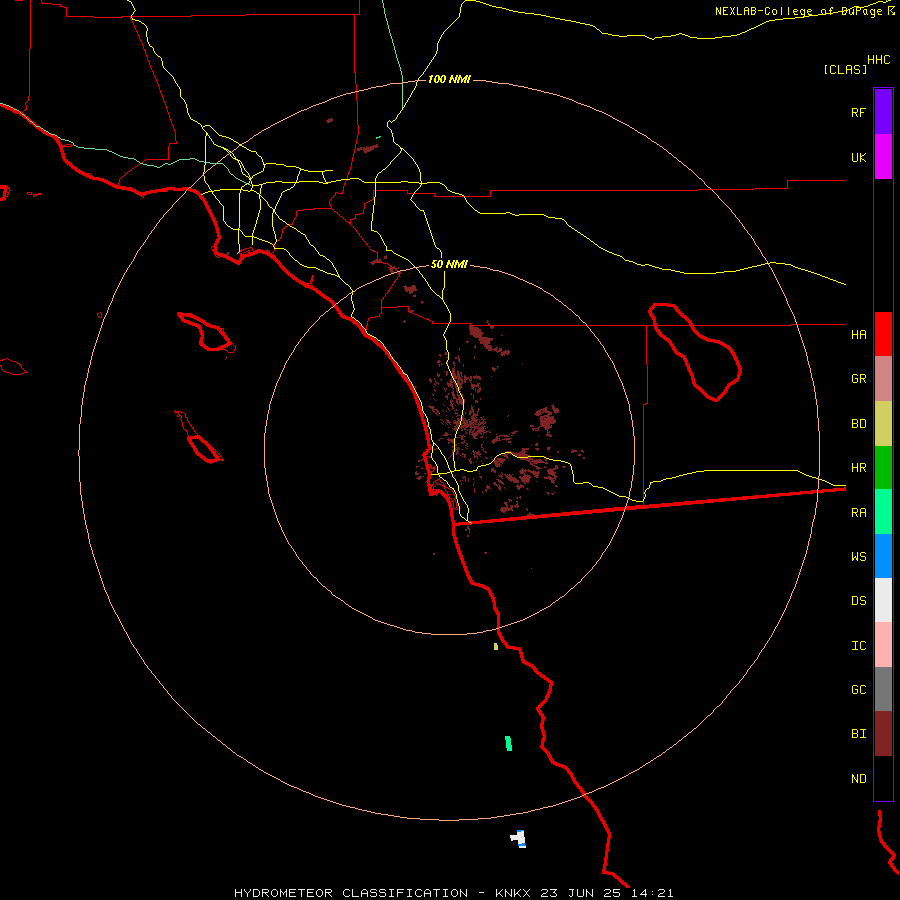
Task: Click the NEXLAB-College of DuPage credit text
Action: [x=800, y=11]
